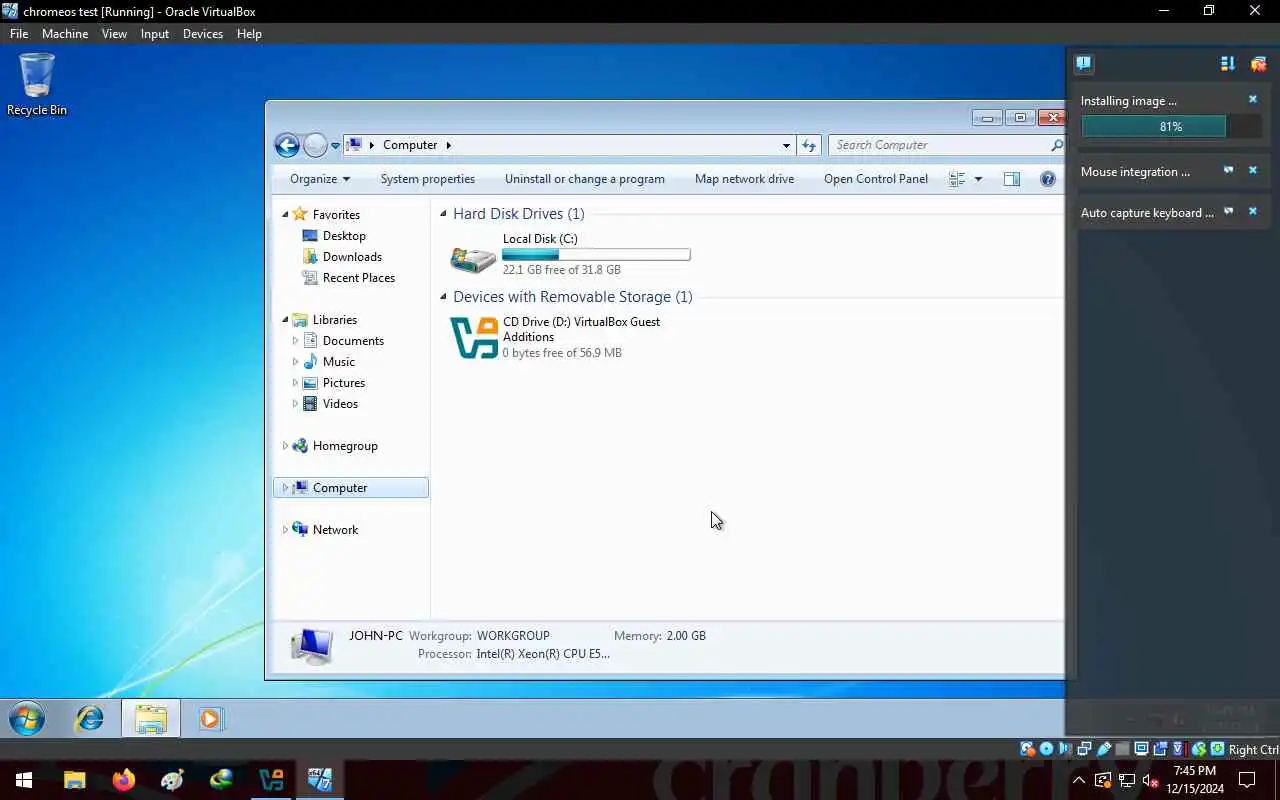Open the VirtualBox File menu
Screen dimensions: 1280x800
point(19,33)
